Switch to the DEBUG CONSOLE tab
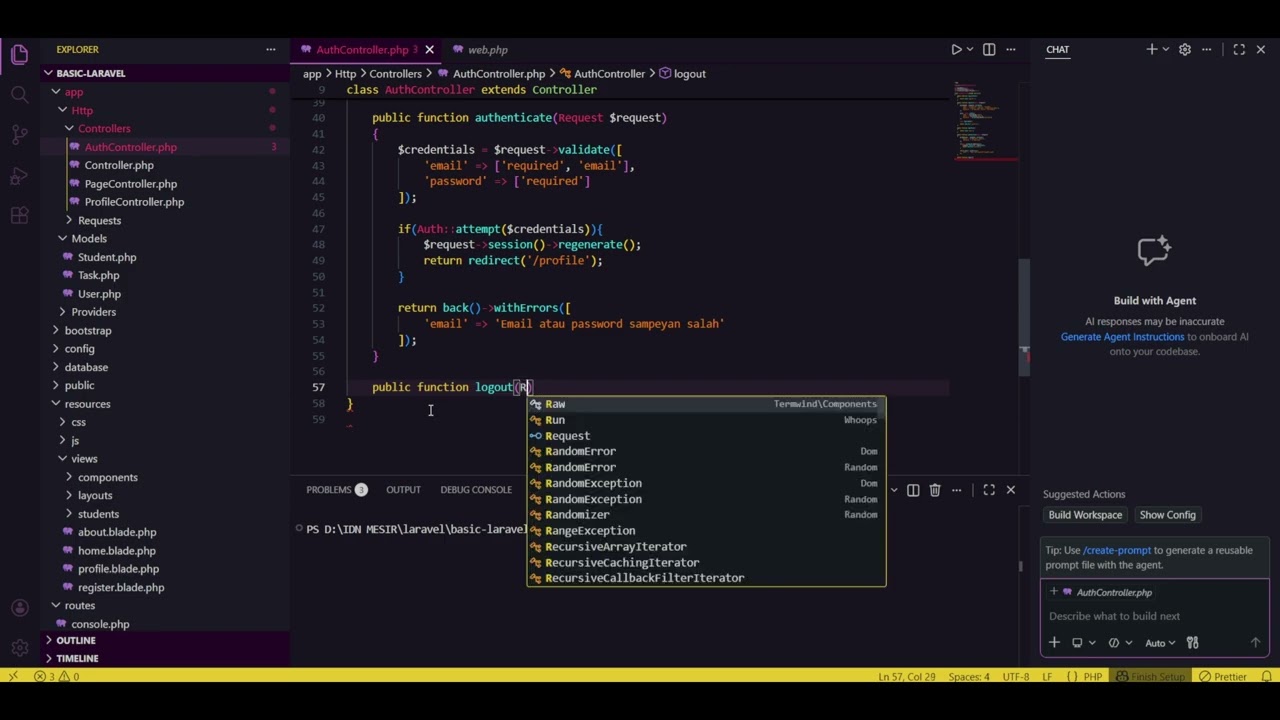The height and width of the screenshot is (720, 1280). click(476, 490)
